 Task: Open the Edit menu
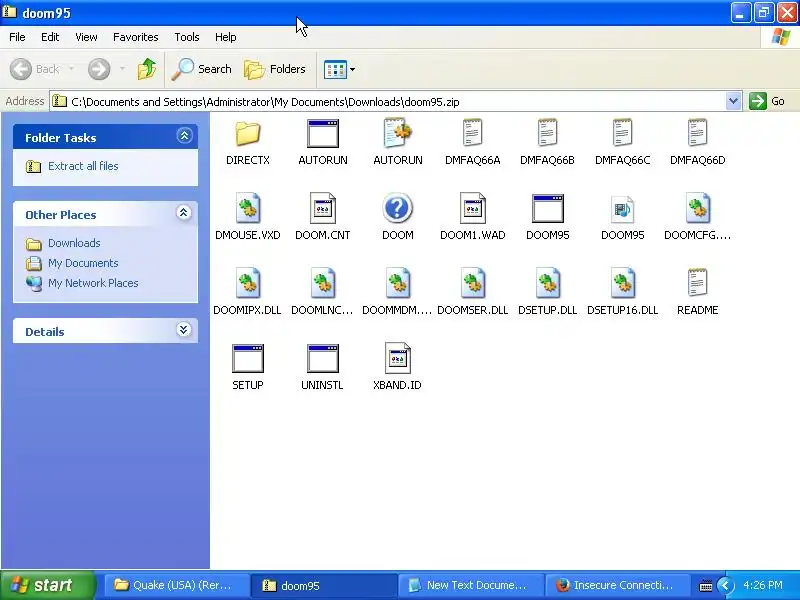pos(50,37)
